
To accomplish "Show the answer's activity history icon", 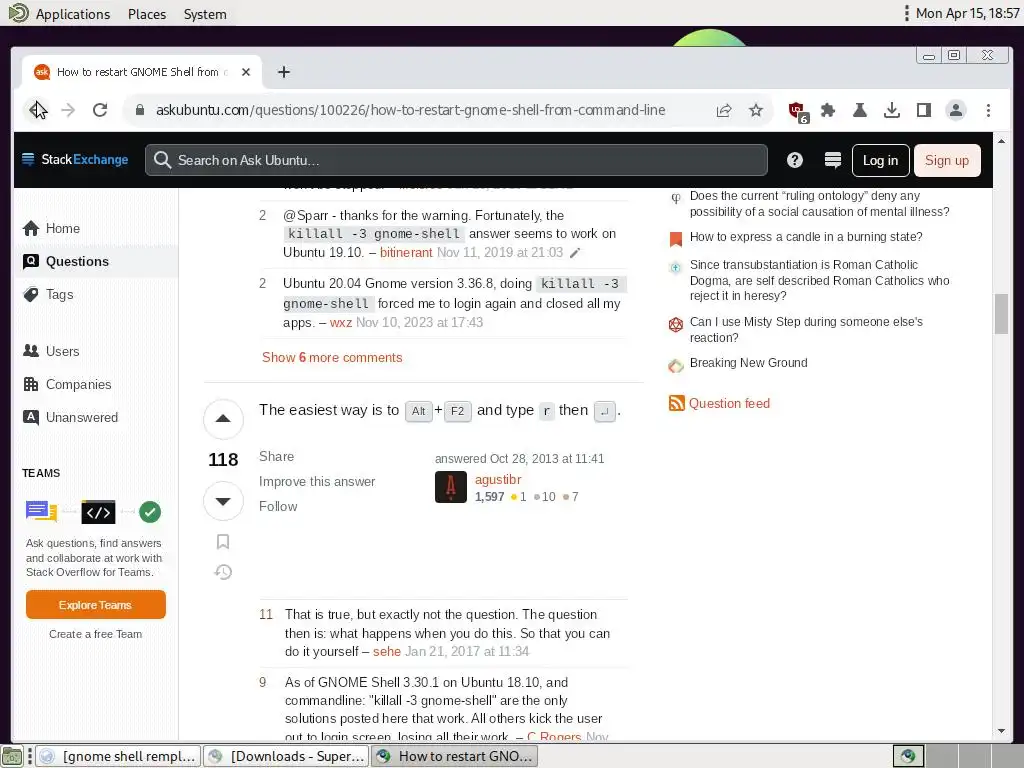I will click(x=223, y=572).
